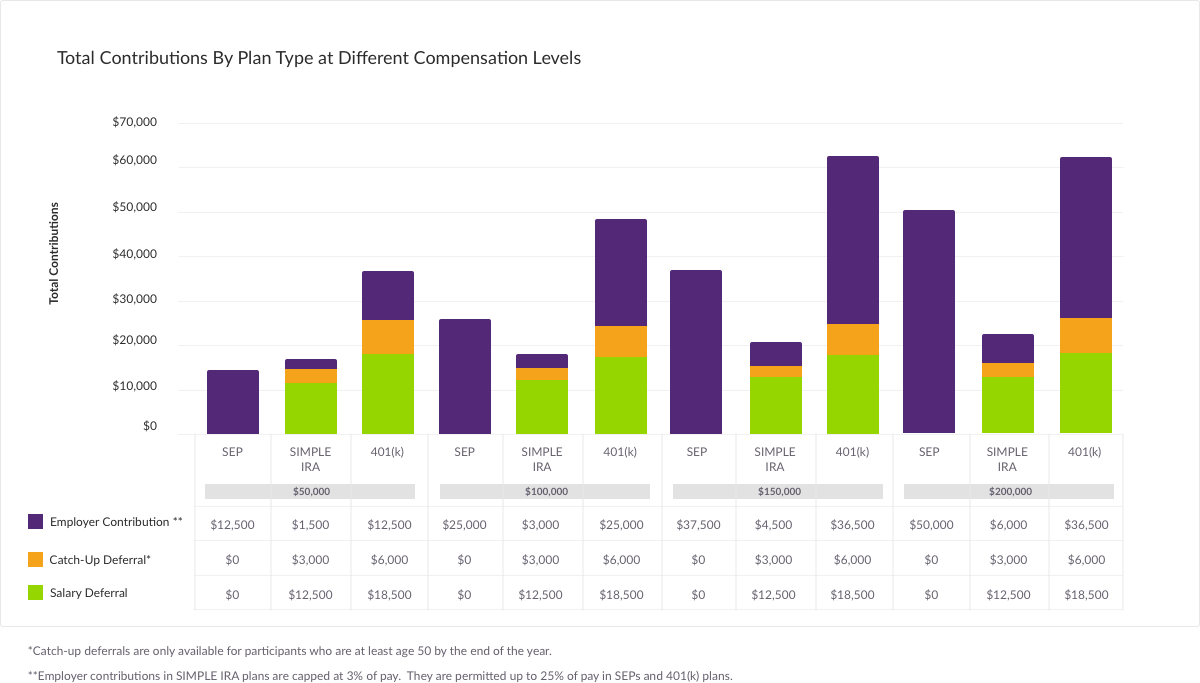This screenshot has height=683, width=1200.
Task: Click the green segment of the $50,000 401(k) bar
Action: (388, 393)
